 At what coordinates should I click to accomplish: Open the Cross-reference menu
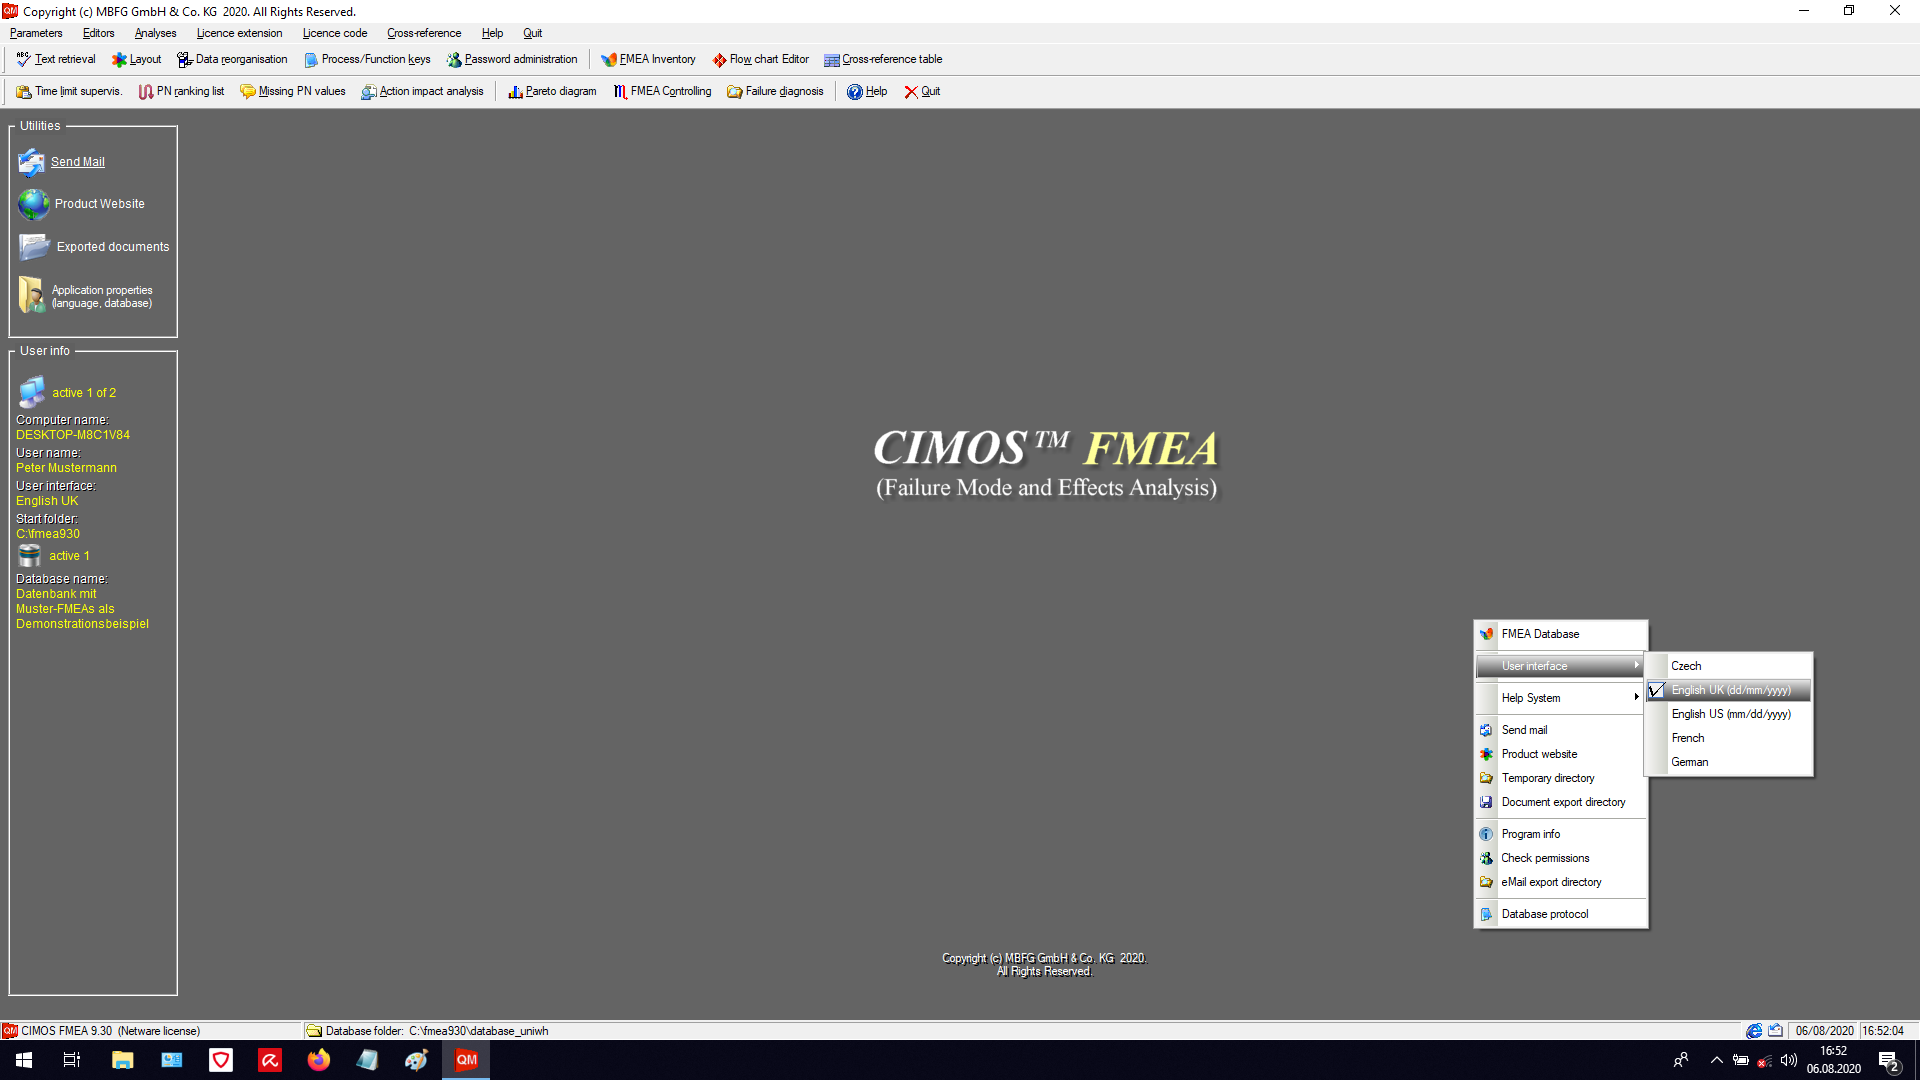pyautogui.click(x=424, y=33)
